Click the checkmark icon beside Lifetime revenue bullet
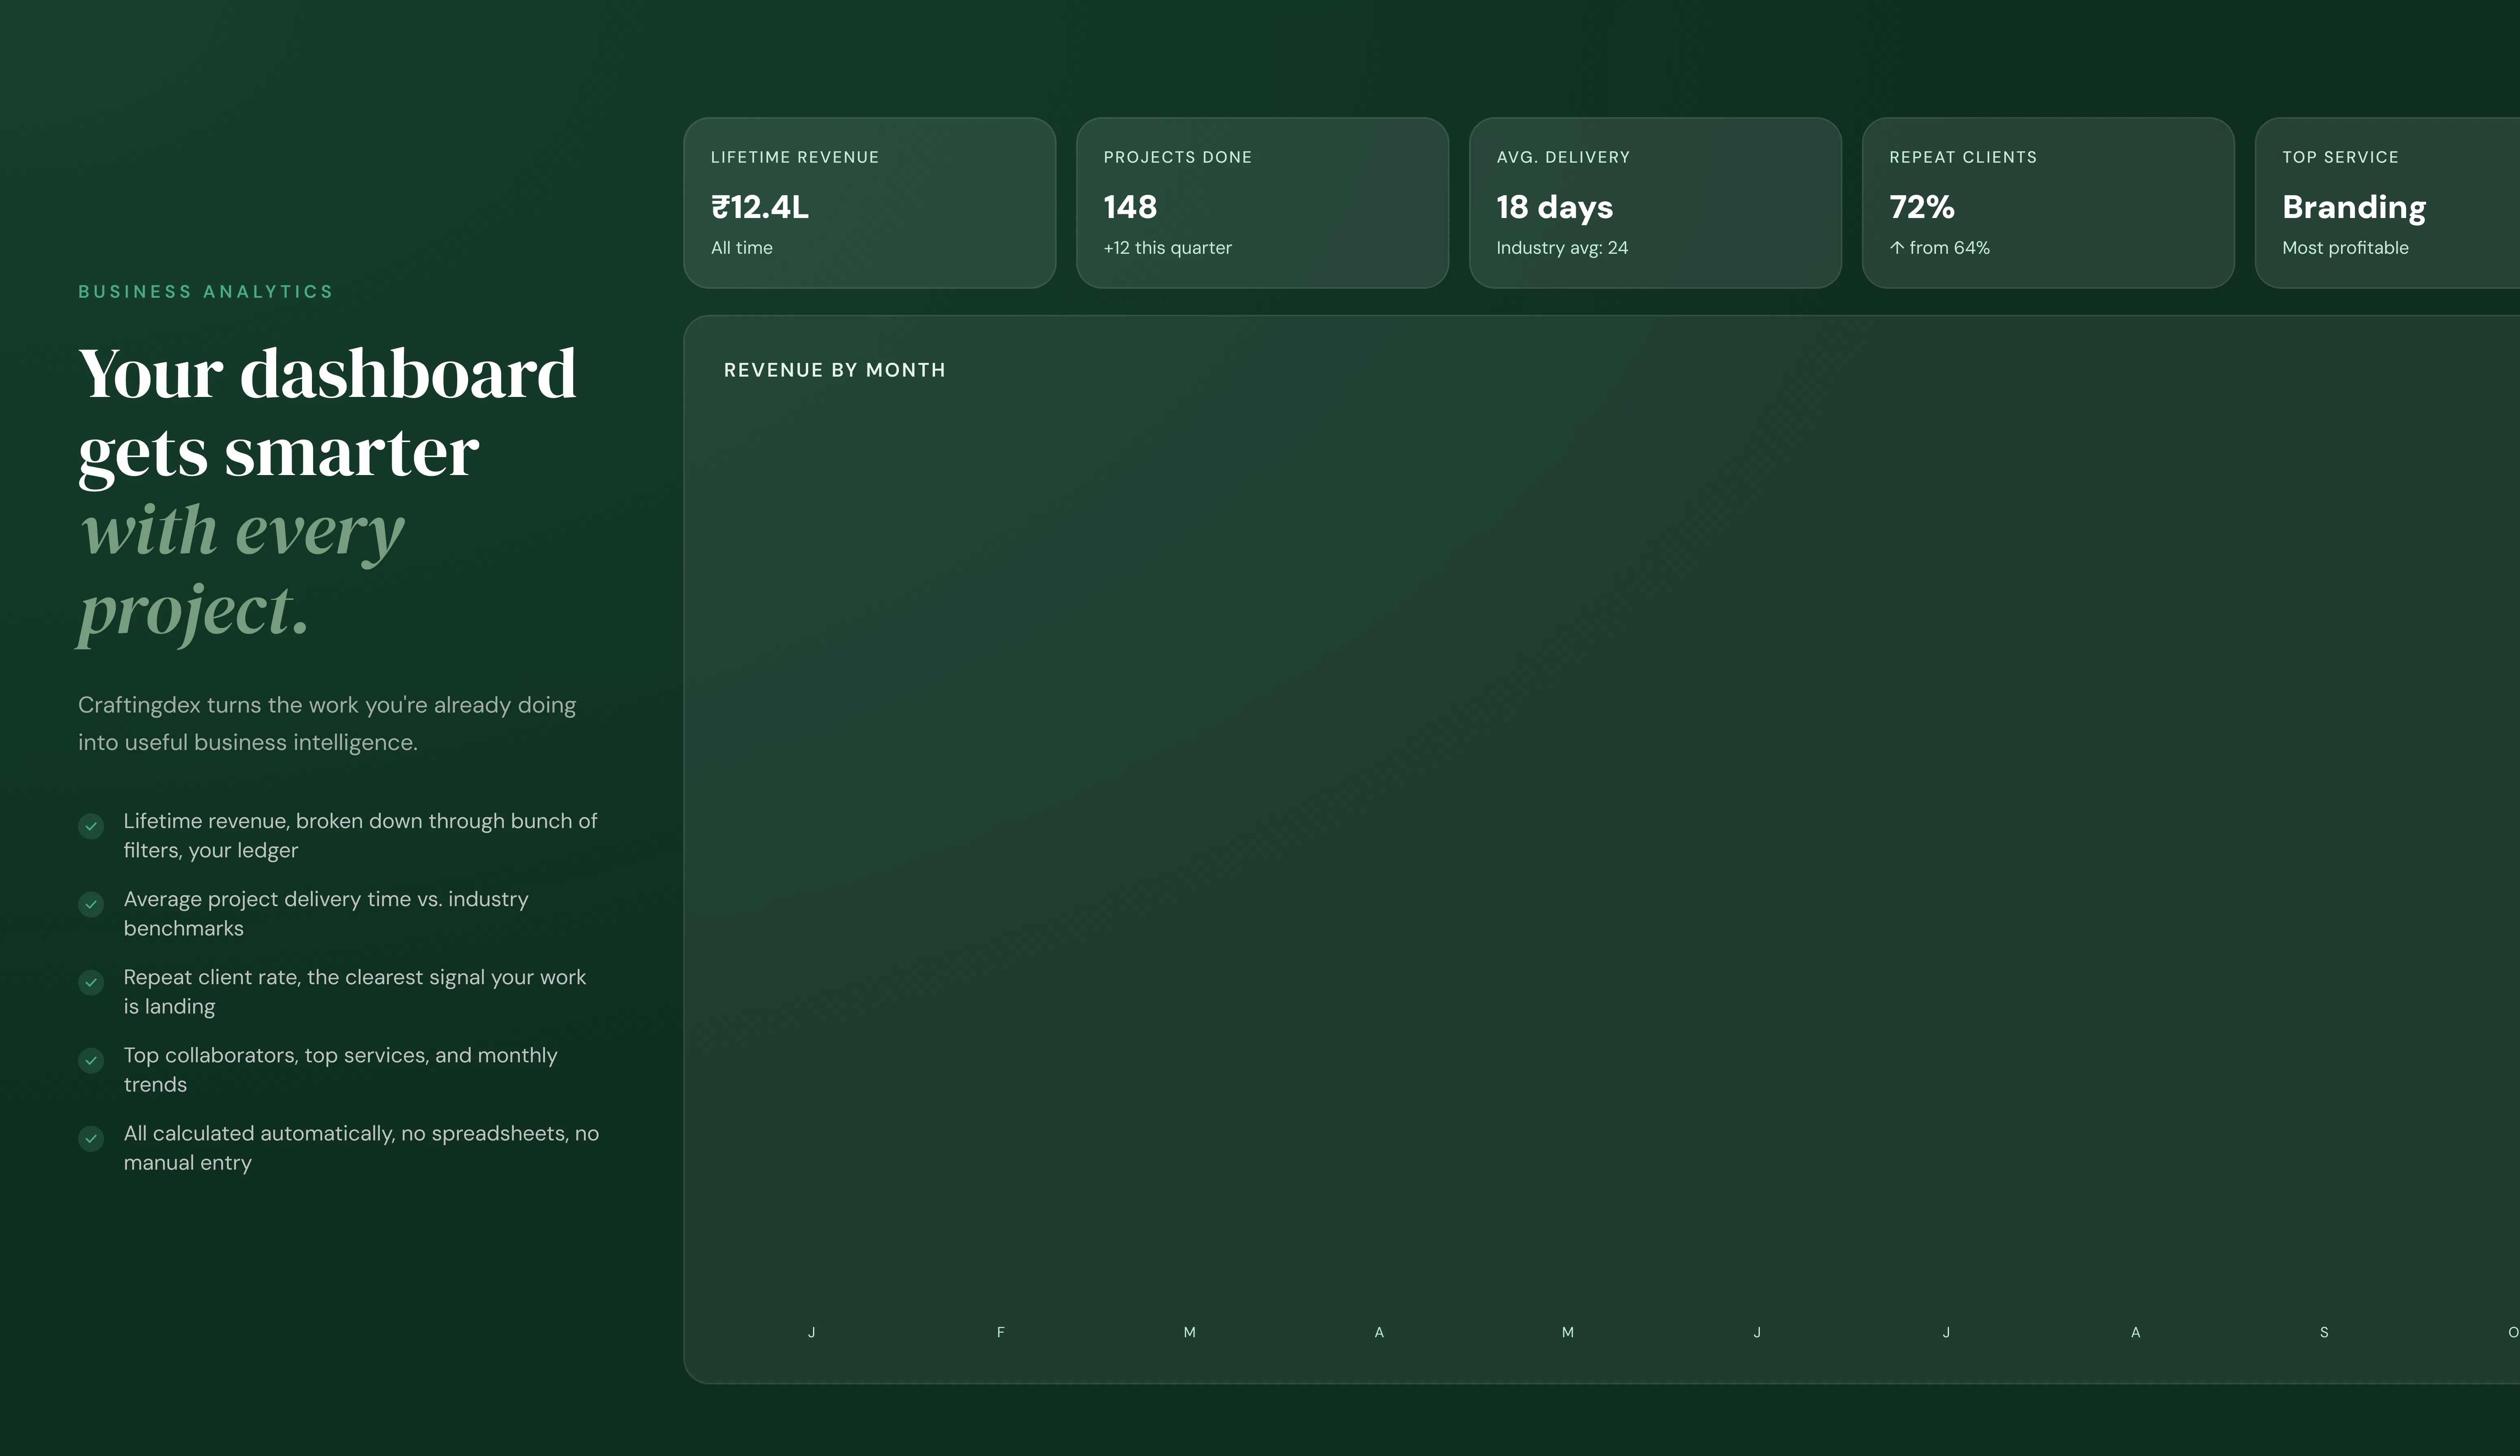2520x1456 pixels. click(91, 826)
